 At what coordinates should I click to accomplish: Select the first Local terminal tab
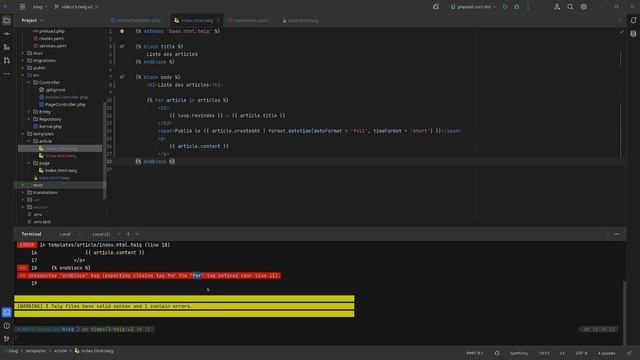click(65, 234)
